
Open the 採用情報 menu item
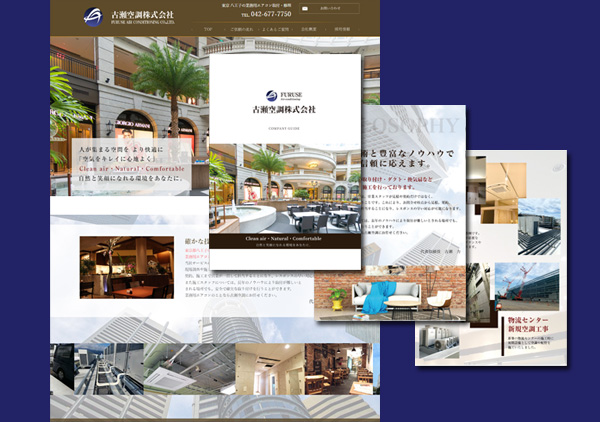(342, 29)
